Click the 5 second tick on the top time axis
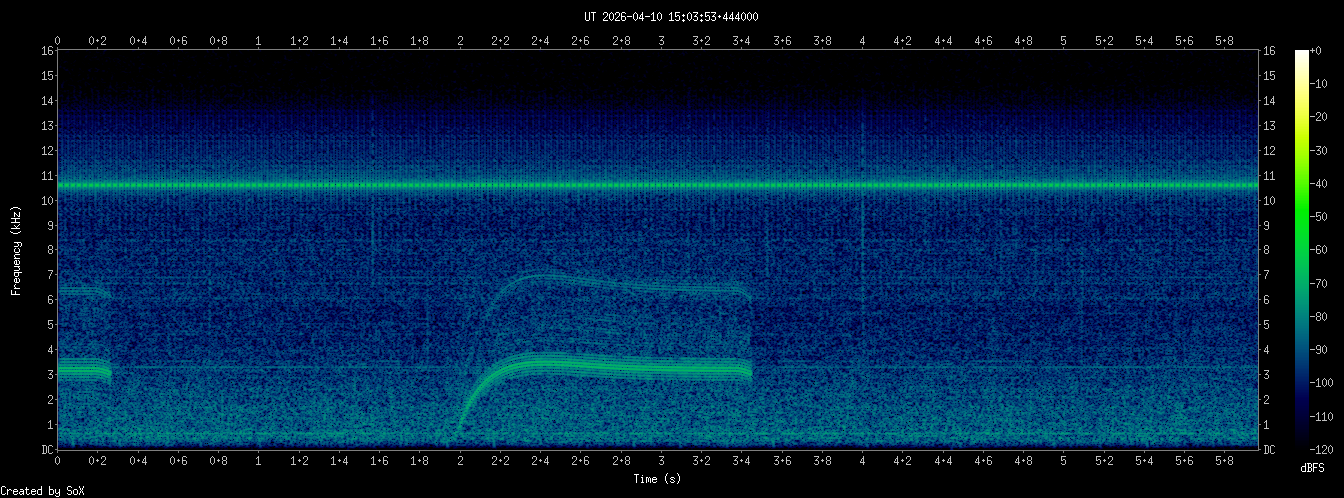The width and height of the screenshot is (1344, 498). pos(1063,41)
